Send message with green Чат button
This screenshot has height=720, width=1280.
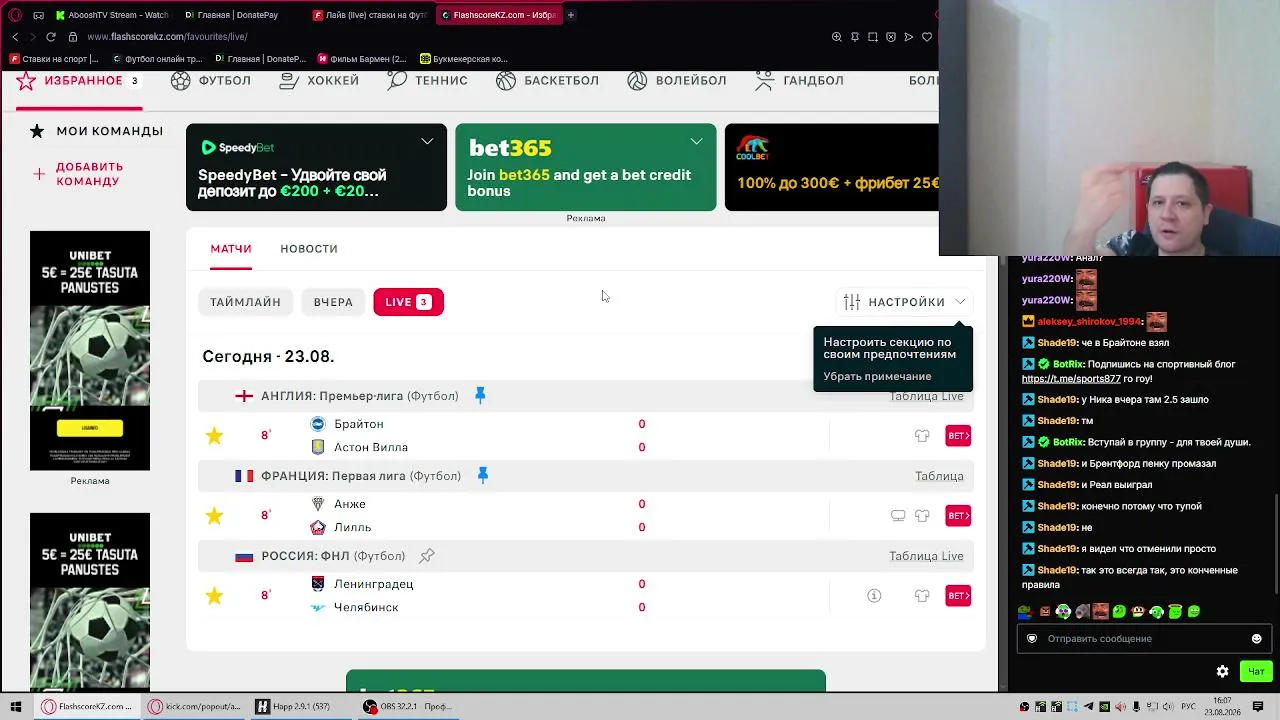[1256, 671]
